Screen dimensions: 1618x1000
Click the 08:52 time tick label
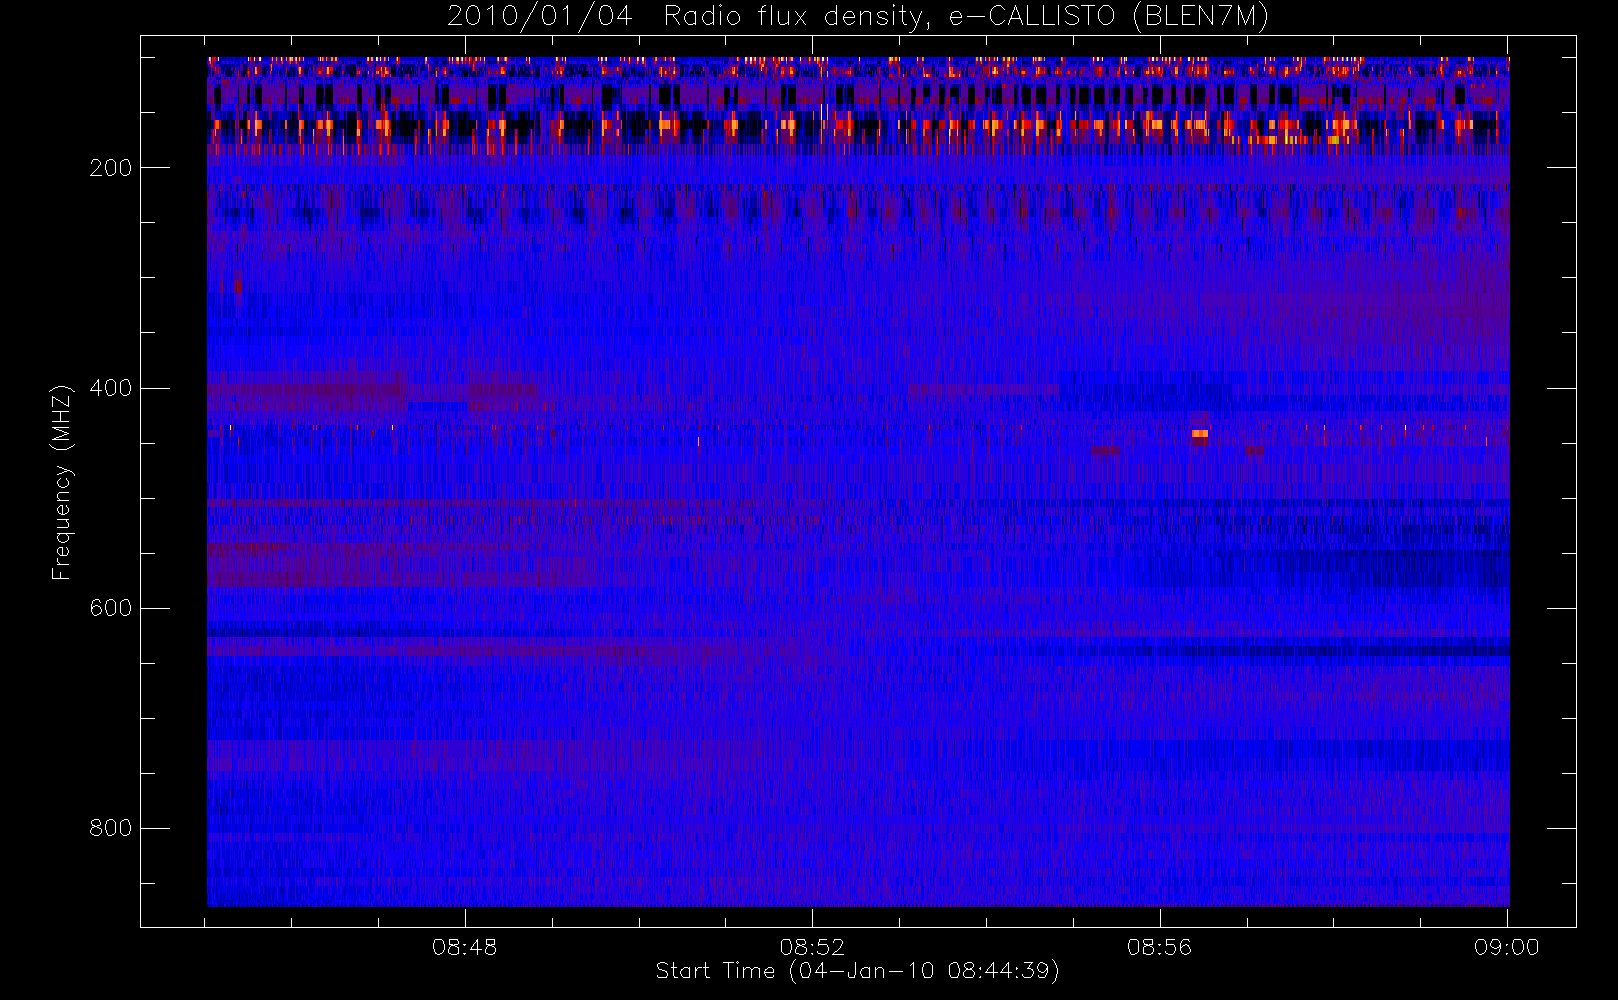tap(812, 947)
